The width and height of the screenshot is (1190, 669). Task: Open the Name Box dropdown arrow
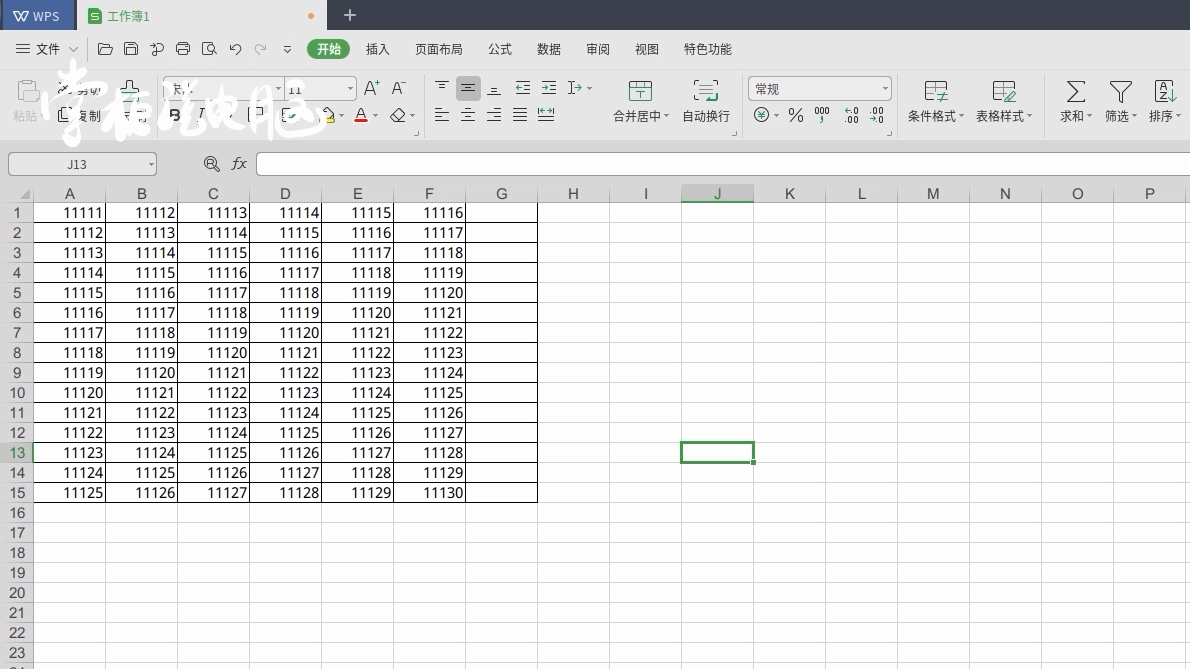pos(150,164)
